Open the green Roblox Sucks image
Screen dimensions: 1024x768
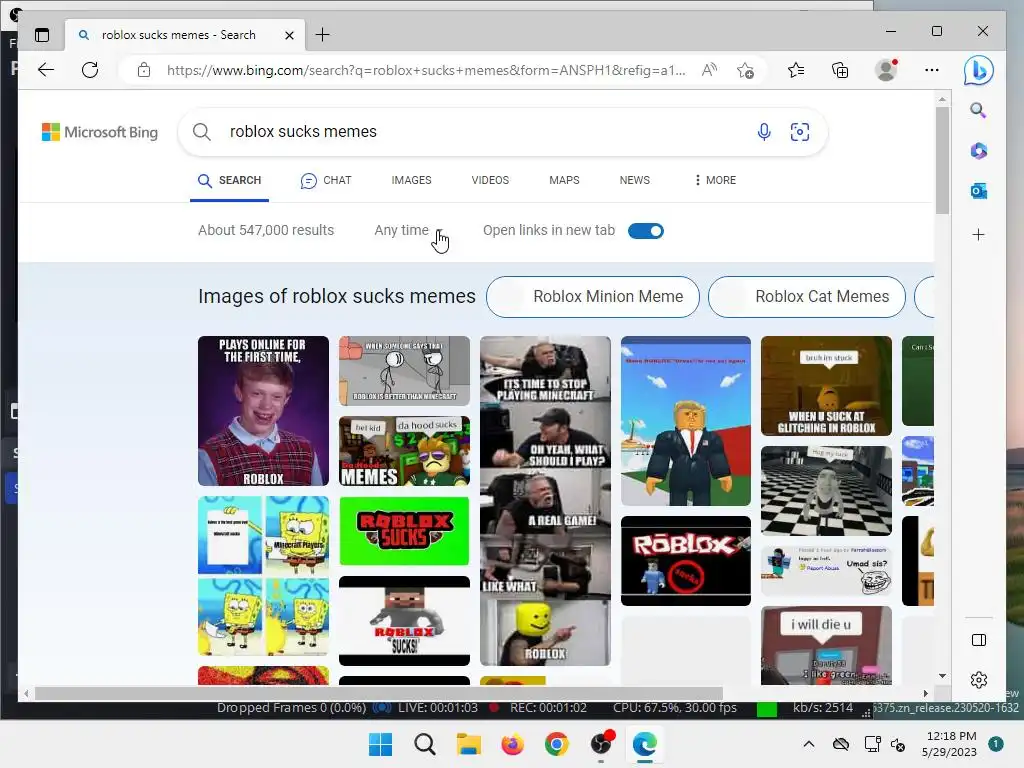[404, 531]
